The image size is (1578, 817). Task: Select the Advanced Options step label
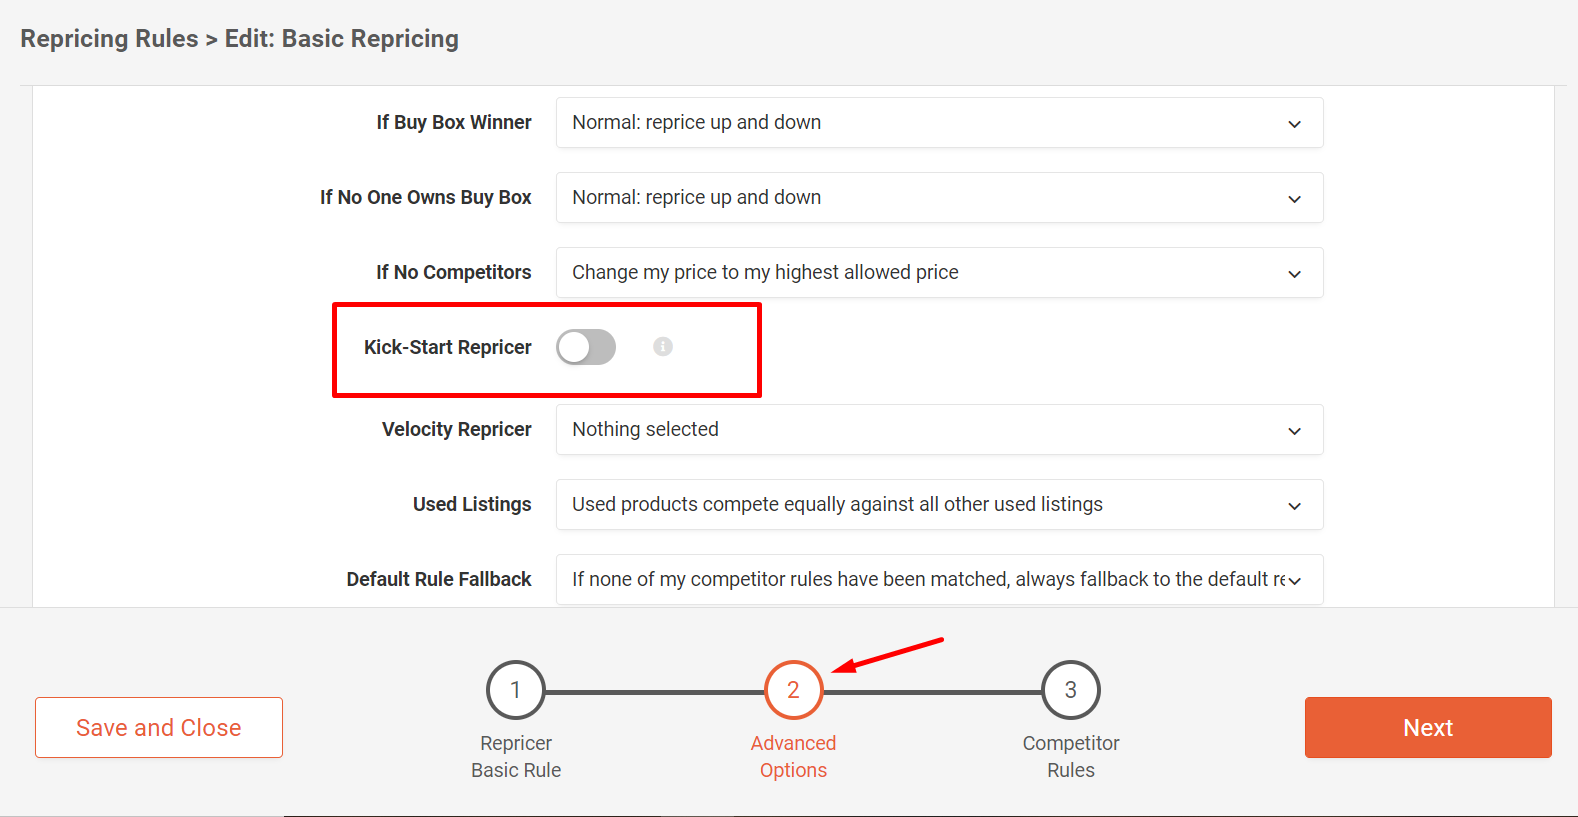pos(793,757)
